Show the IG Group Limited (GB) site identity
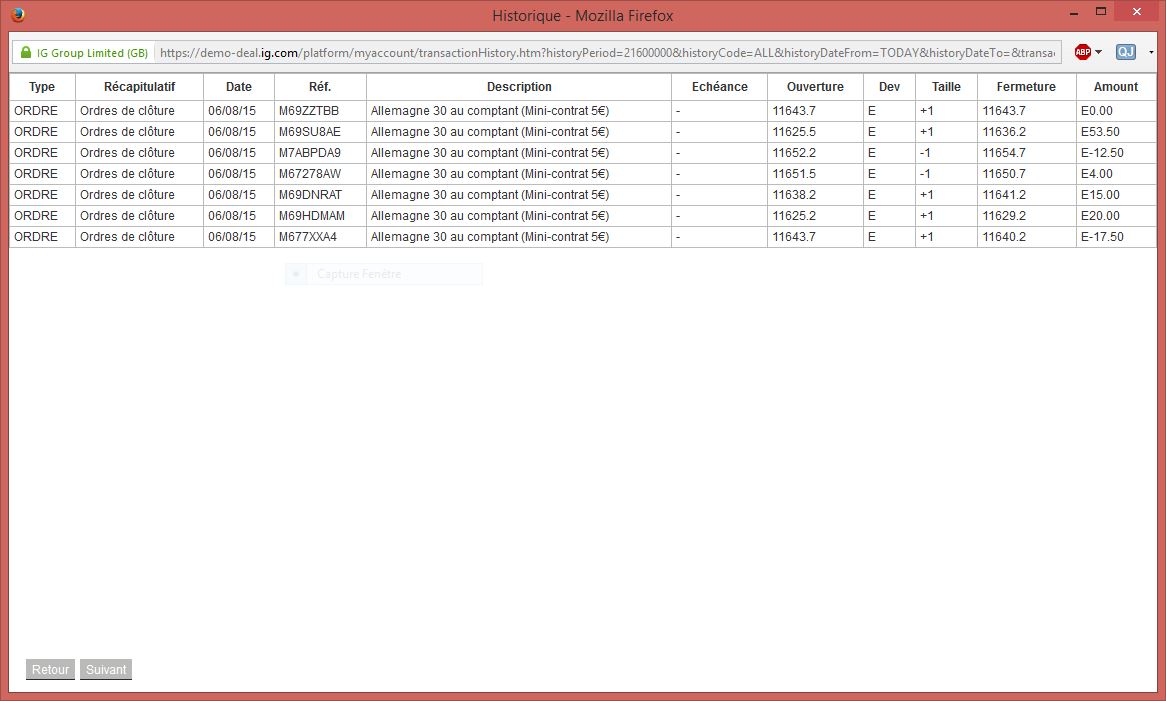This screenshot has height=701, width=1166. pos(84,53)
